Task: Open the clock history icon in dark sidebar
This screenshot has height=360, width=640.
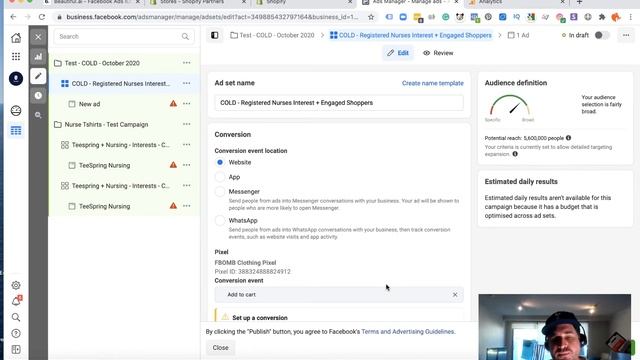Action: coord(38,96)
